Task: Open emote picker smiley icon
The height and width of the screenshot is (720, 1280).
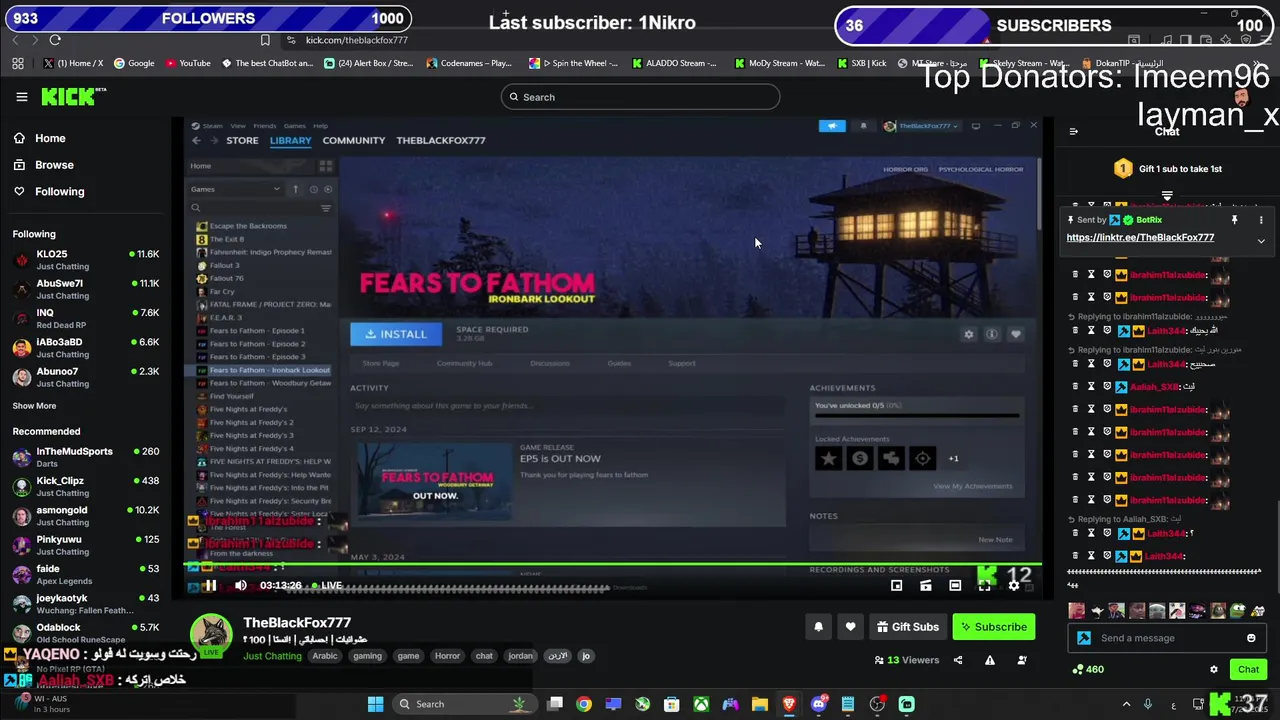Action: (1251, 638)
